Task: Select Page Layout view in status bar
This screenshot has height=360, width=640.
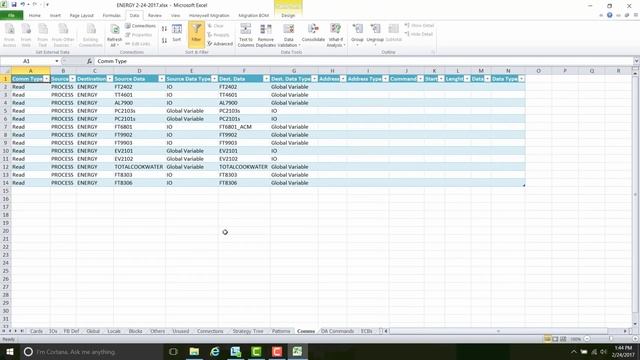Action: pos(555,339)
